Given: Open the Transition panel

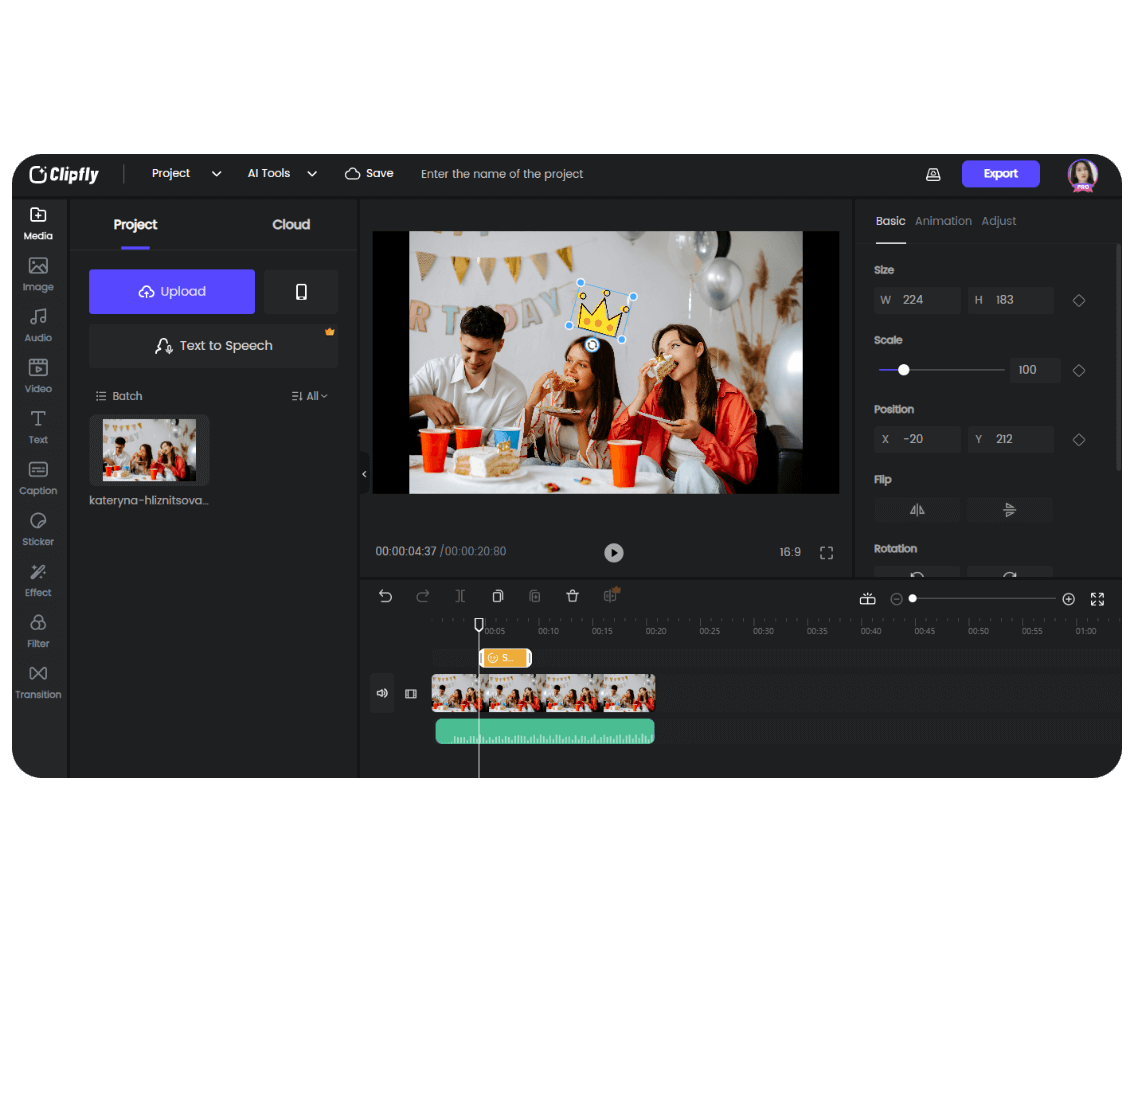Looking at the screenshot, I should (x=37, y=683).
